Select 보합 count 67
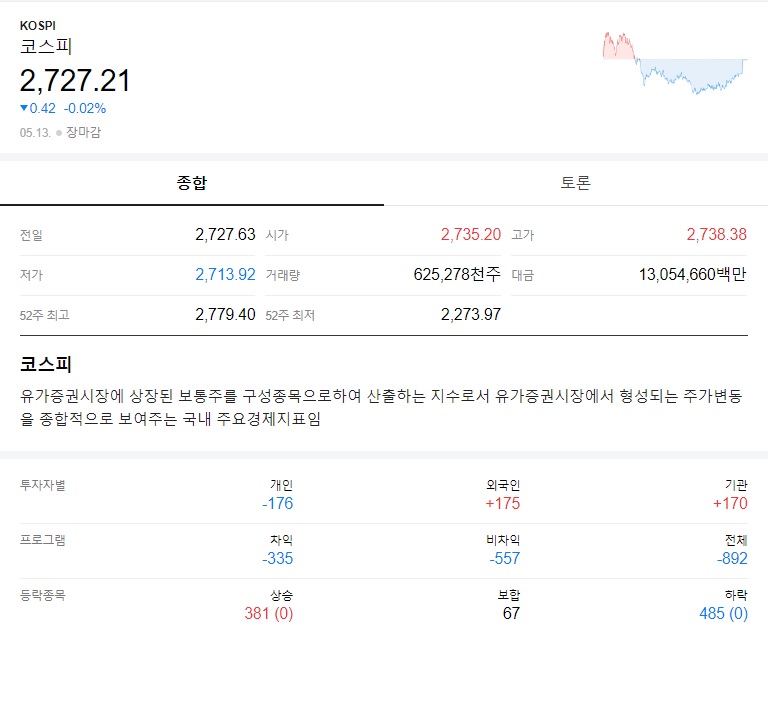768x722 pixels. [511, 614]
